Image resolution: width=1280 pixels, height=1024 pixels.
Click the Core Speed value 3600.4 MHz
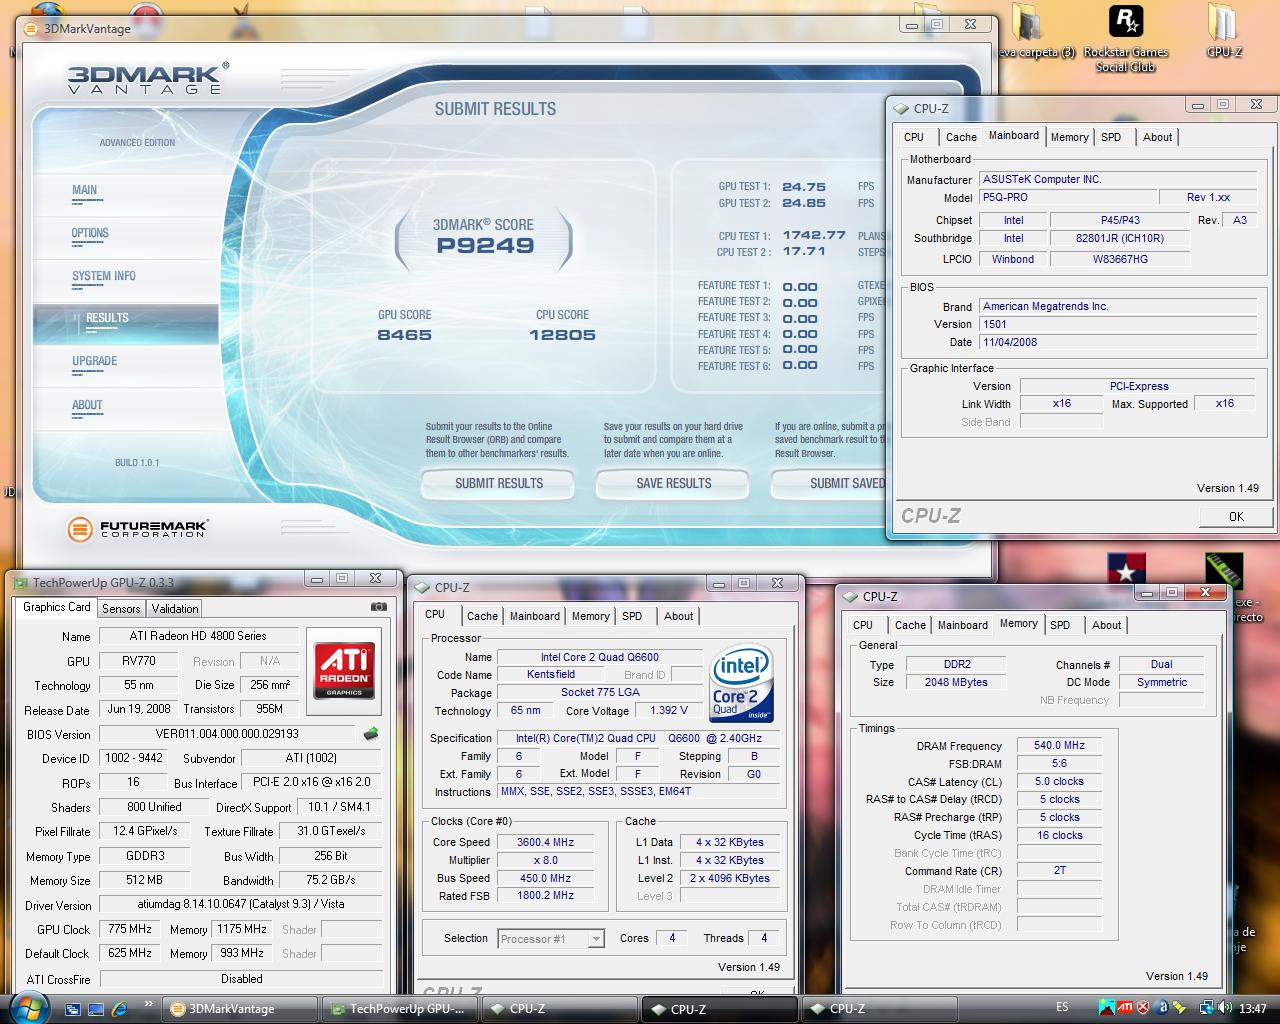(545, 842)
